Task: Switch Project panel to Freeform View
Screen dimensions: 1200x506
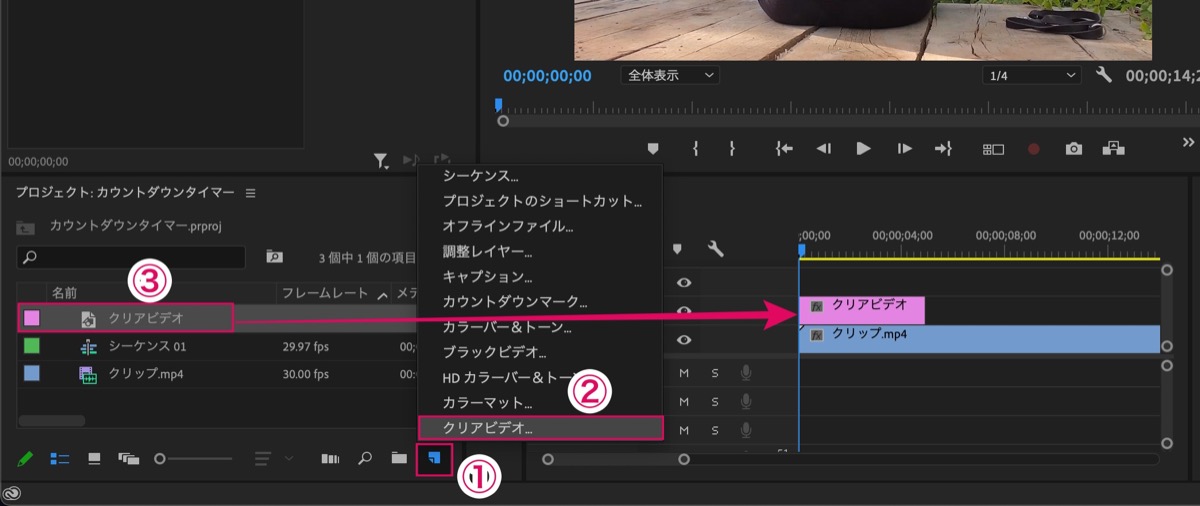Action: click(128, 459)
